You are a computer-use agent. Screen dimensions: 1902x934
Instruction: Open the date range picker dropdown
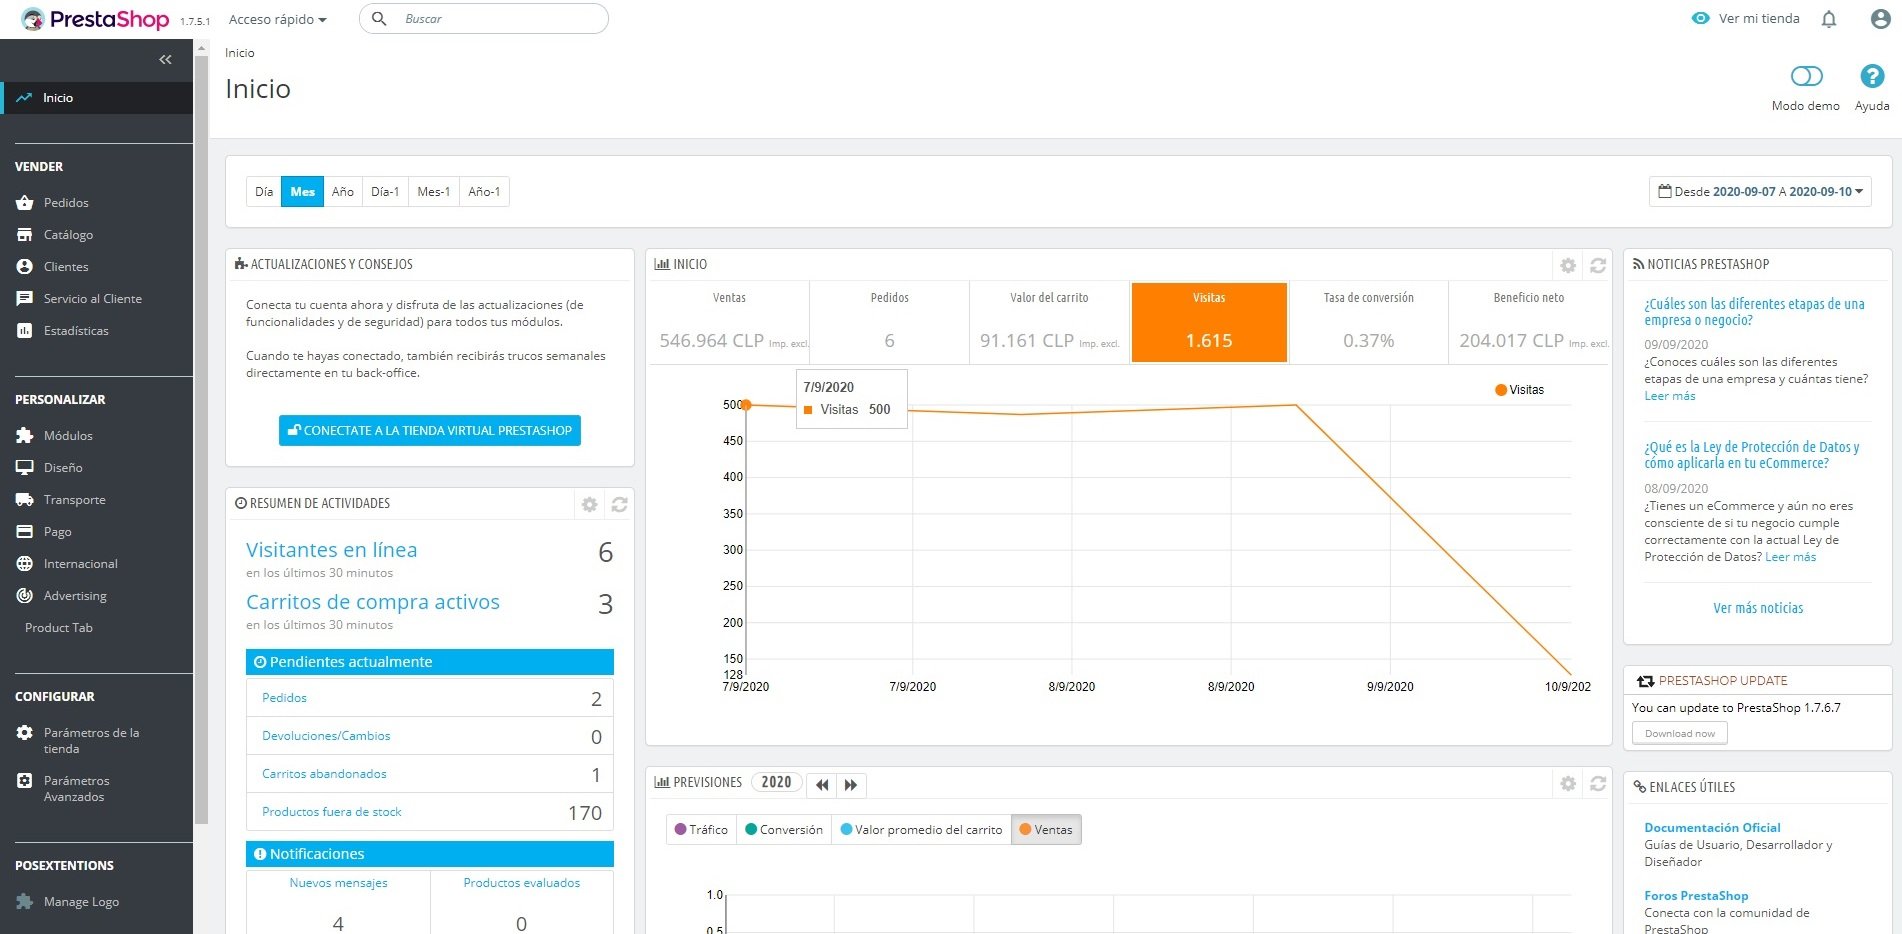(1760, 192)
